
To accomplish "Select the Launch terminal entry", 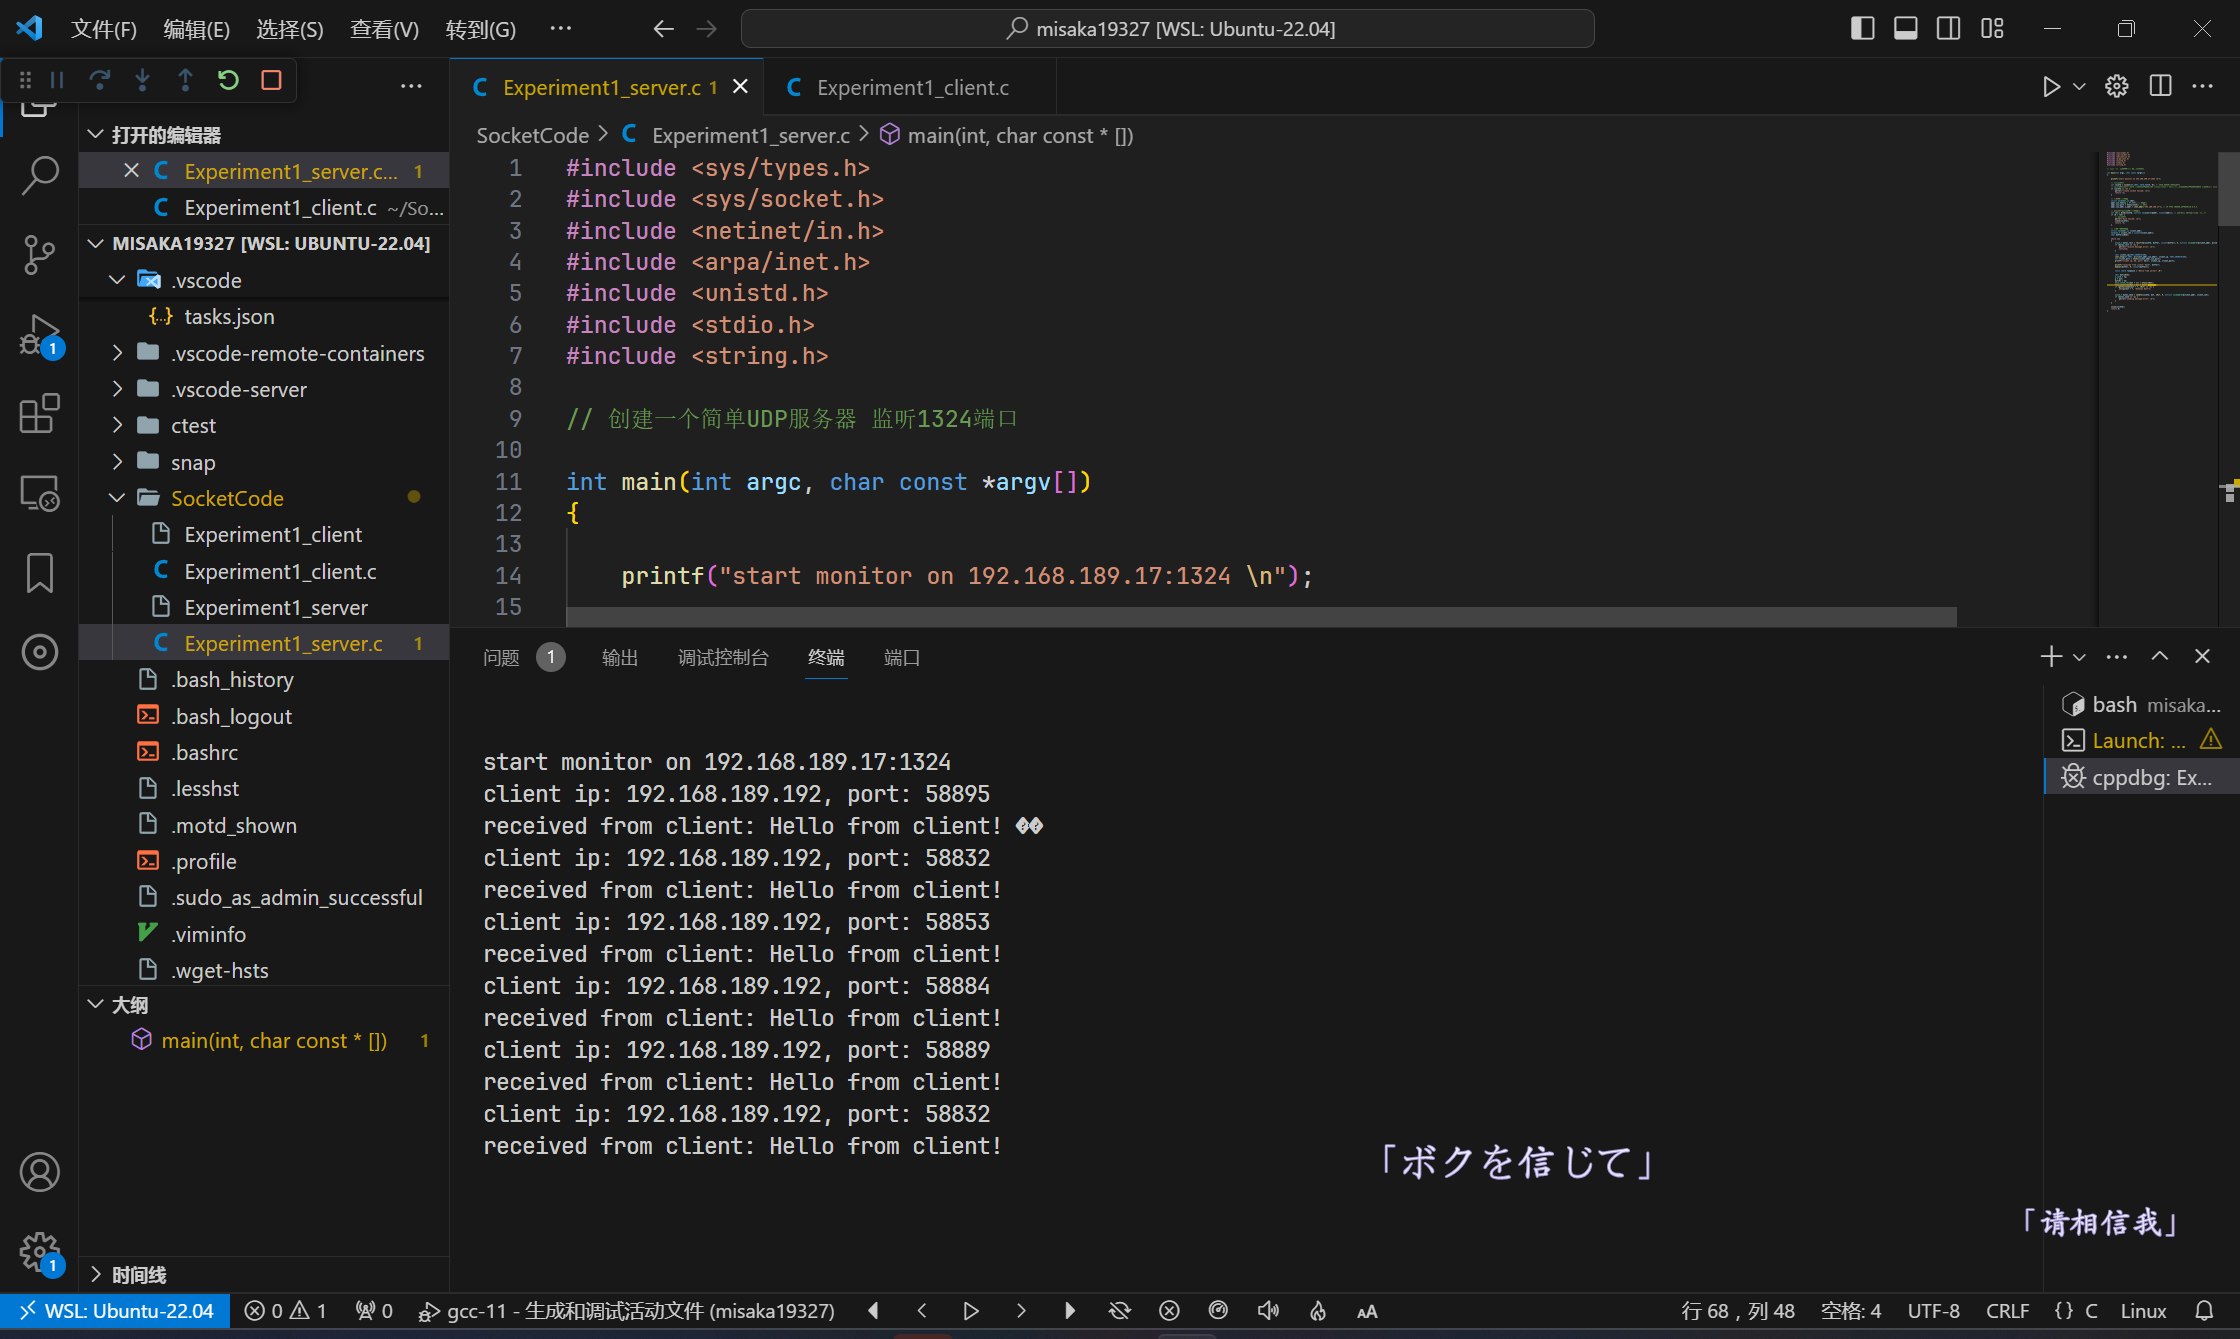I will [2142, 741].
